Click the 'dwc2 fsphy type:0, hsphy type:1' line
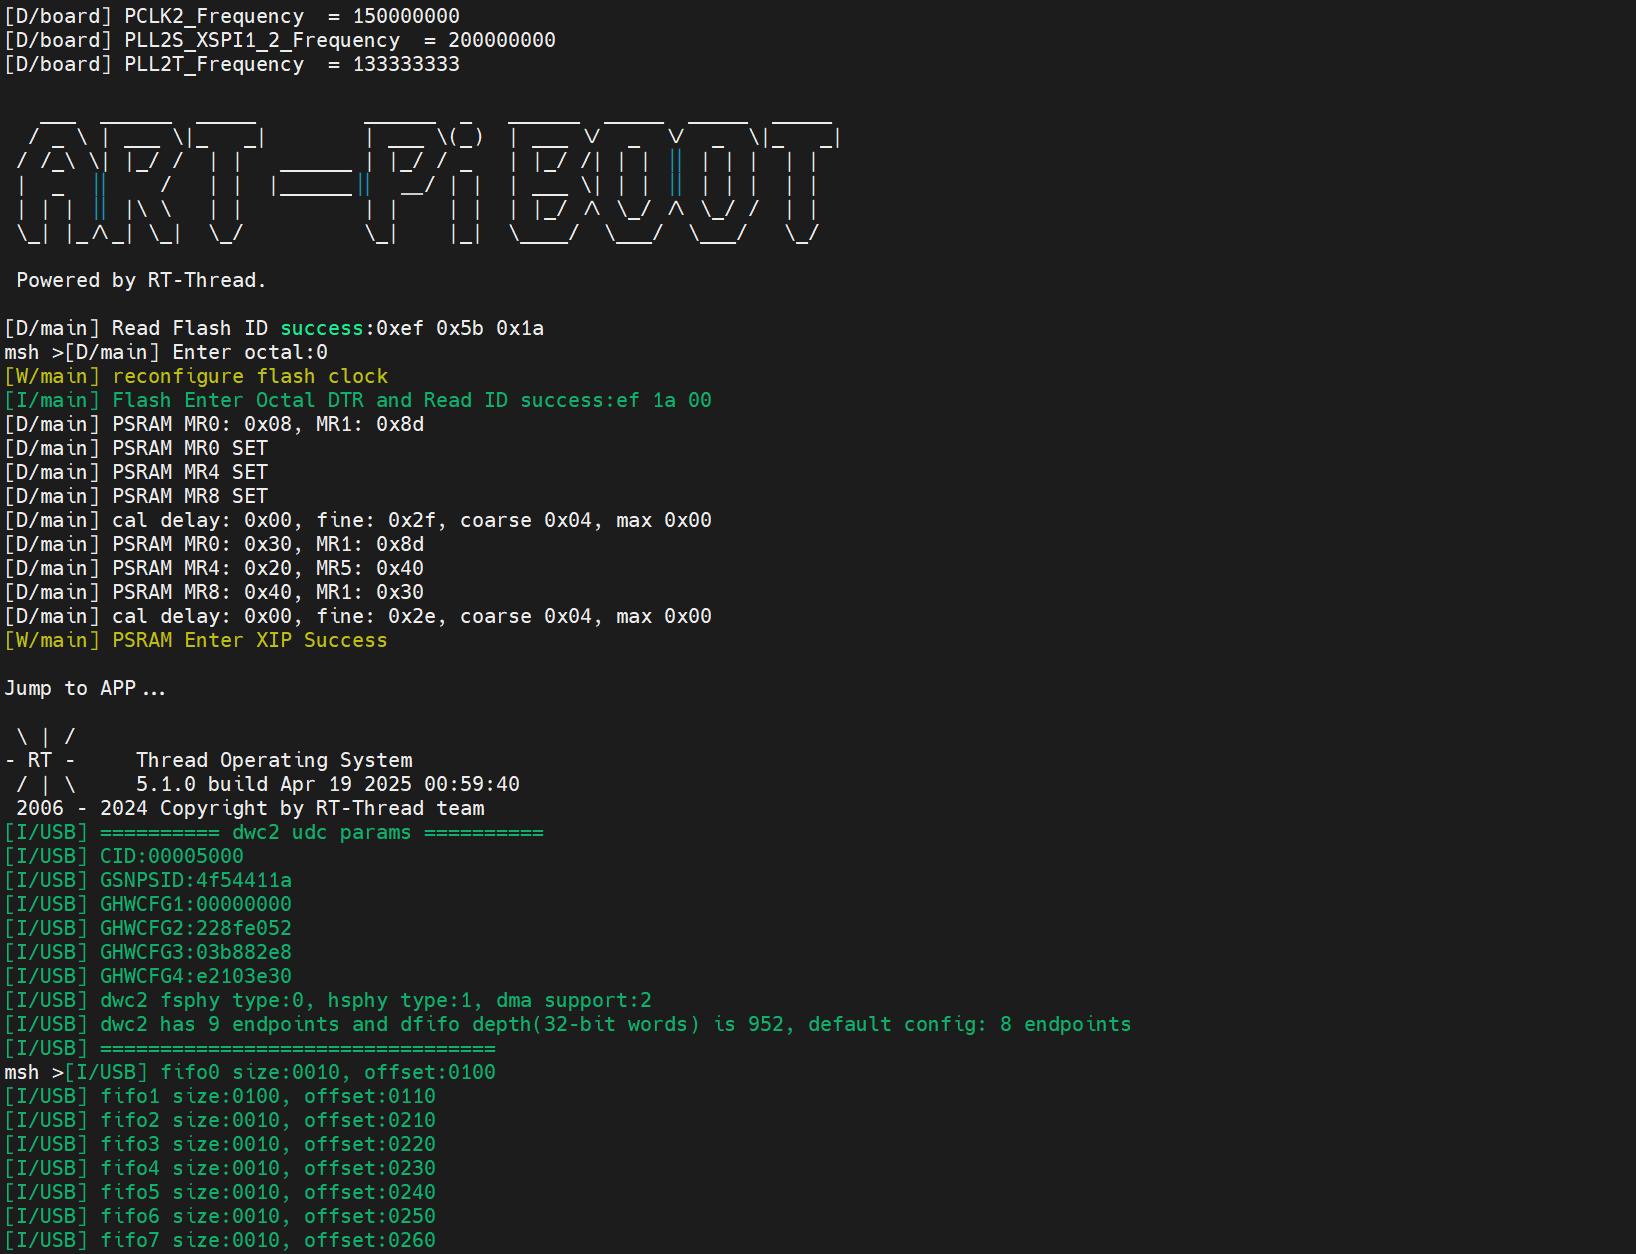This screenshot has width=1636, height=1254. (x=328, y=1000)
